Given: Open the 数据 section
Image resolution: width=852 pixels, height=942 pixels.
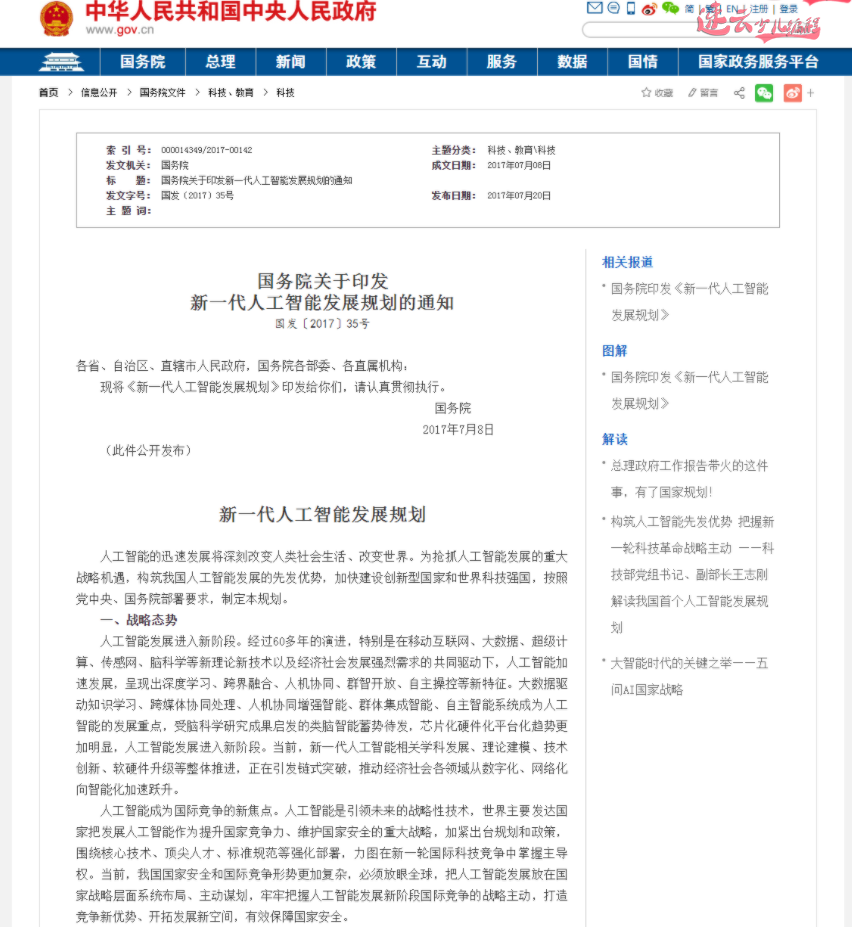Looking at the screenshot, I should 572,61.
